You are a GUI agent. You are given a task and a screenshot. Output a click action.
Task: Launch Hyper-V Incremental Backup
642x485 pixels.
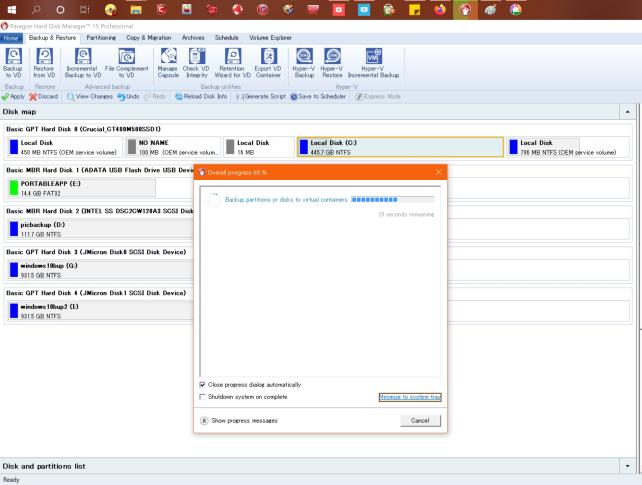pyautogui.click(x=373, y=63)
